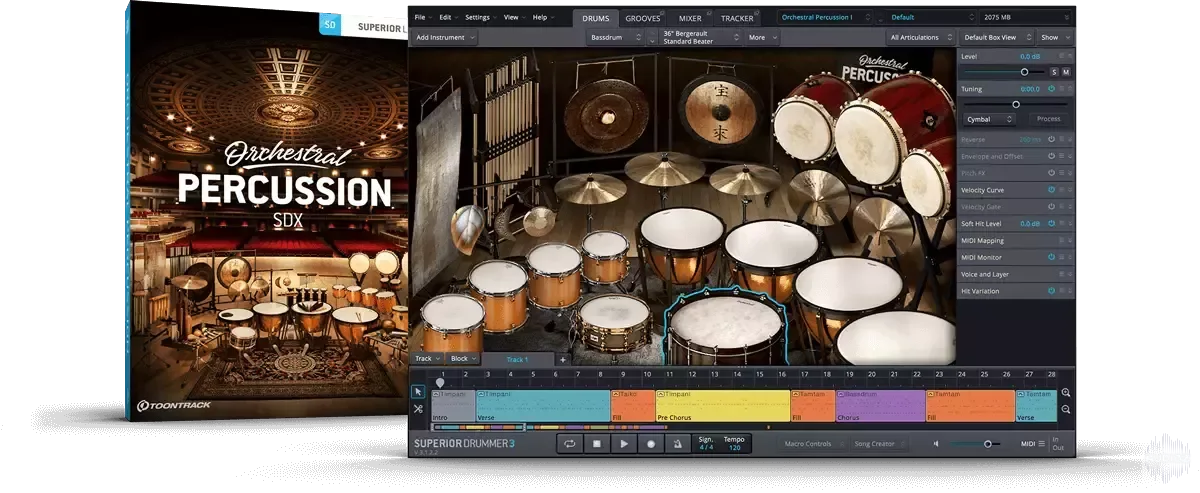1200x493 pixels.
Task: Select the scissors cut tool in timeline
Action: [x=418, y=409]
